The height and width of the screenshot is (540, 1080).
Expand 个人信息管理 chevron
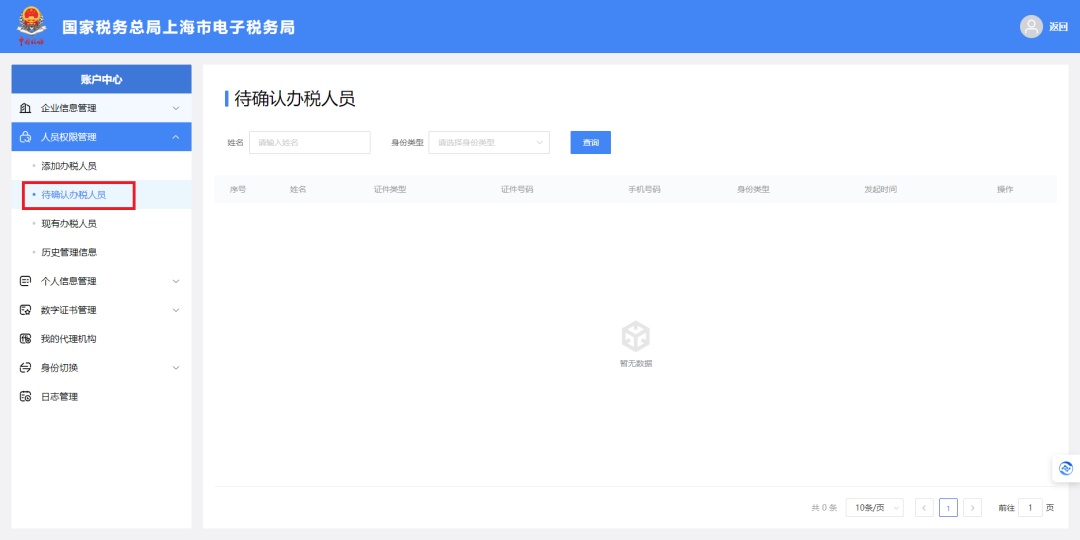pos(176,281)
